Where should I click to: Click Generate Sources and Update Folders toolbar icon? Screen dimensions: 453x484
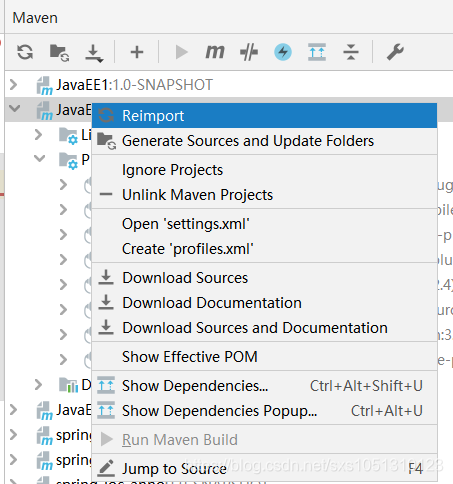(59, 53)
